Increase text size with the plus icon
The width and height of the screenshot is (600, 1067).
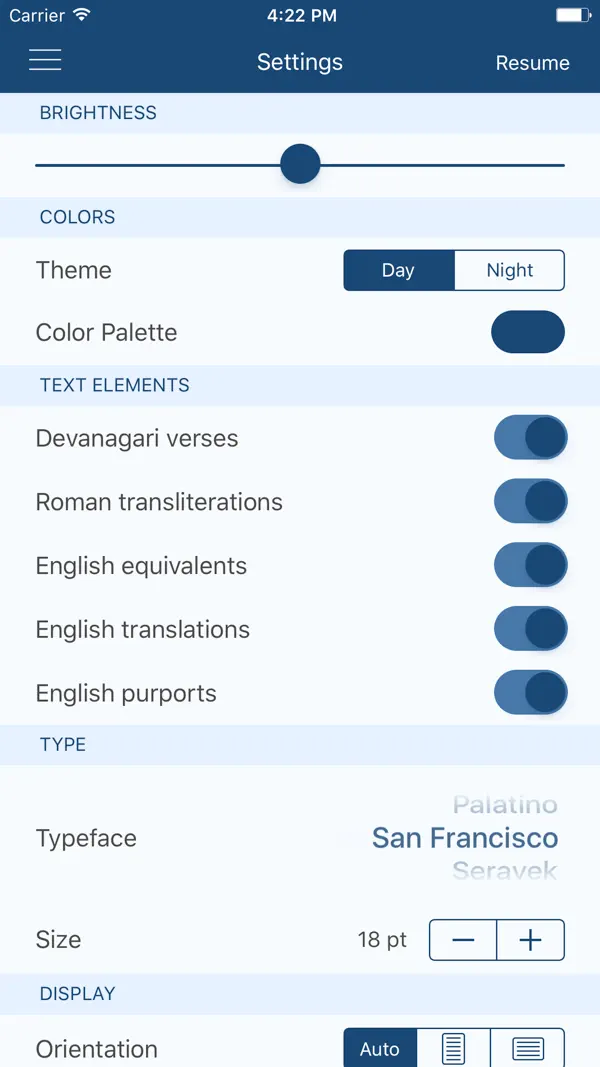coord(530,939)
